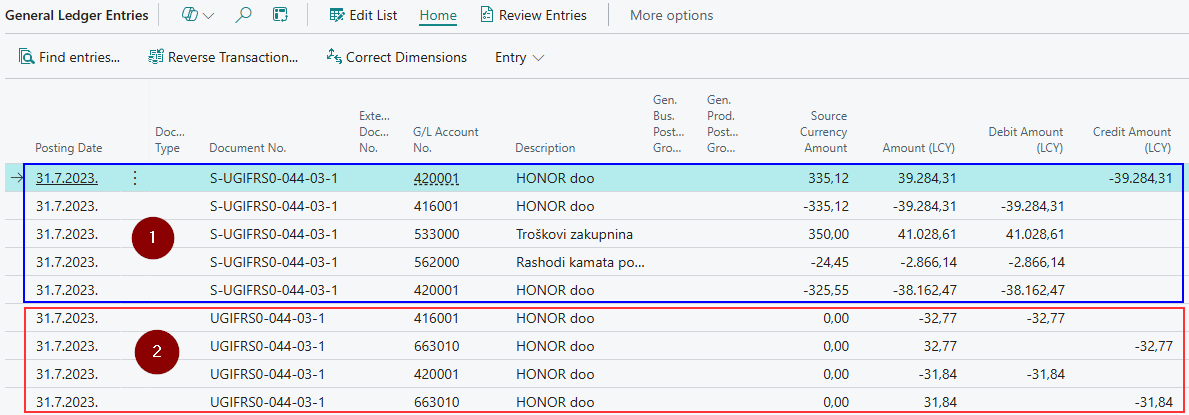
Task: Click Gen. Bus. Post... Gro... column header
Action: point(668,124)
